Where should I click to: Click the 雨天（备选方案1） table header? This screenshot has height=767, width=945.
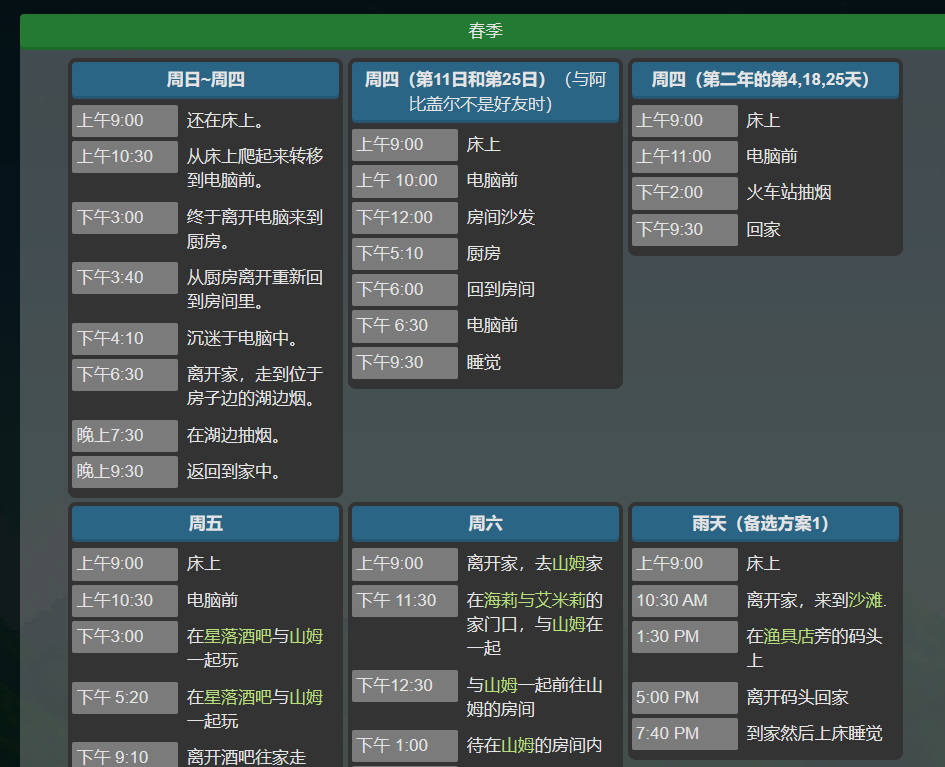click(765, 523)
